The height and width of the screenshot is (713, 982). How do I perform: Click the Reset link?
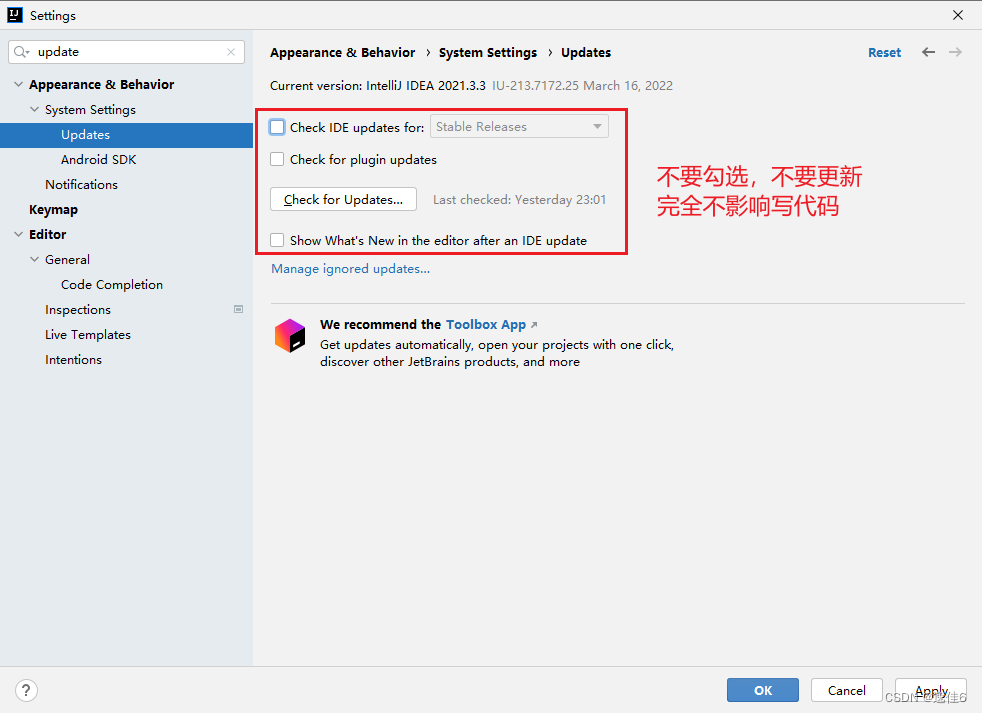884,53
